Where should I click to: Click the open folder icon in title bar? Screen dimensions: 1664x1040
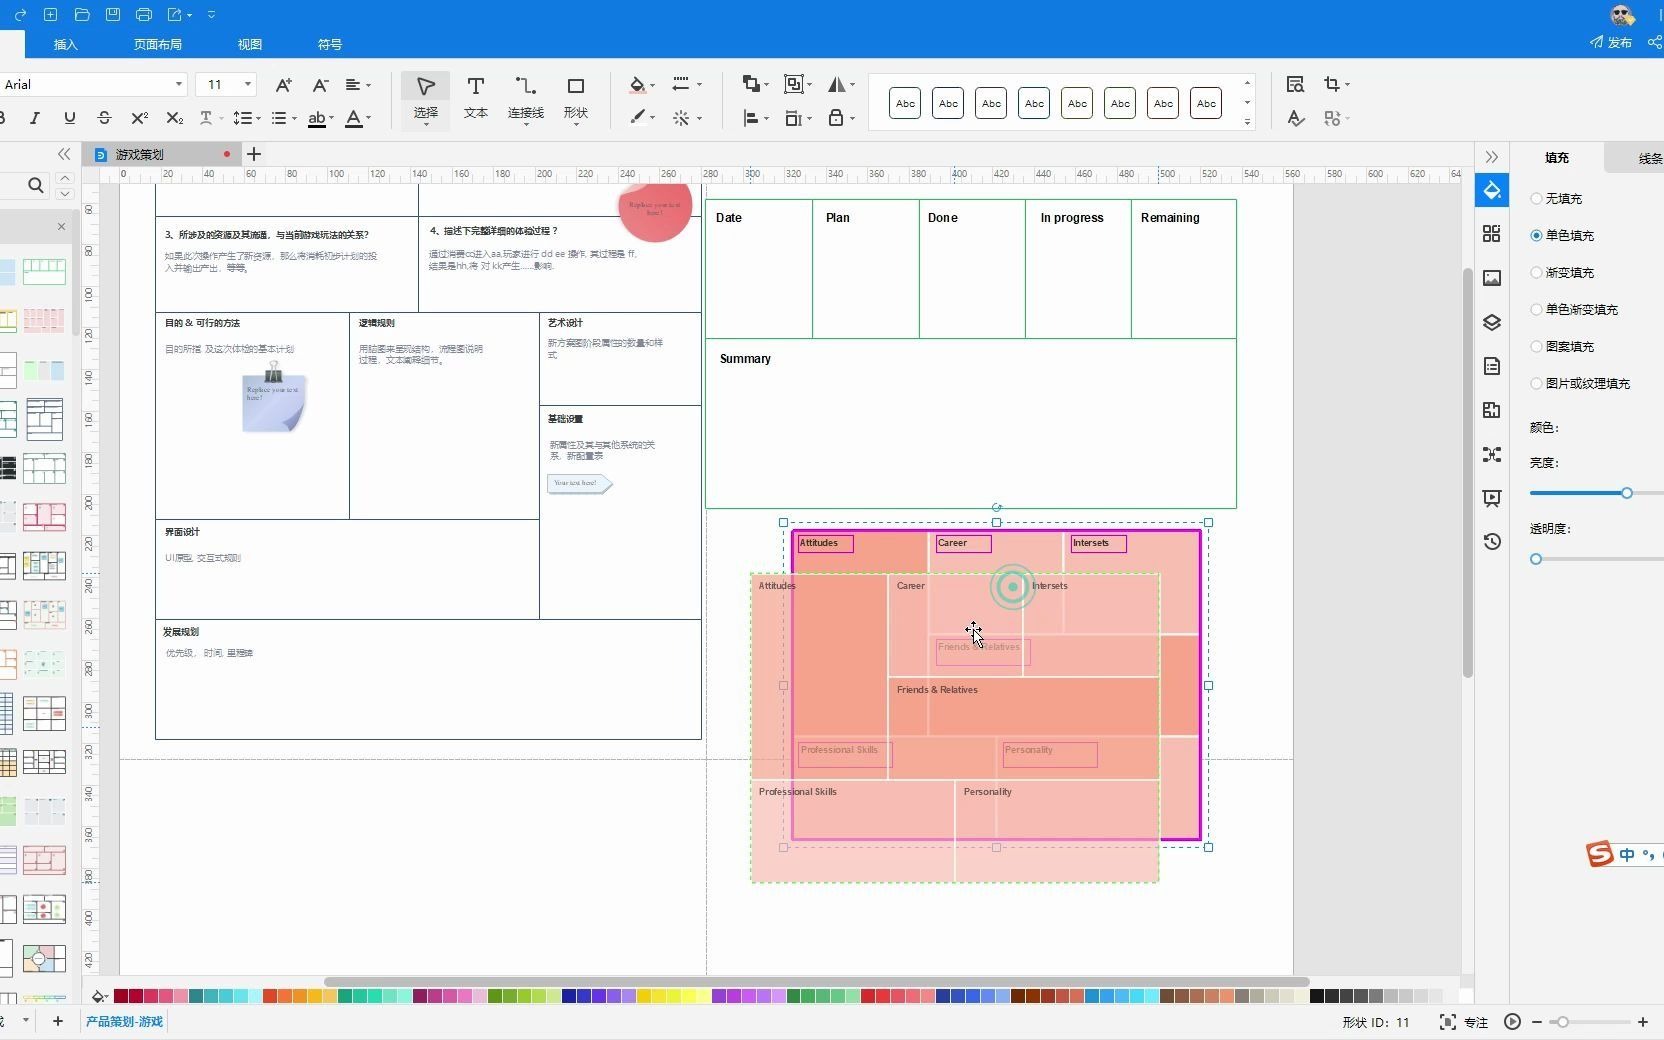[82, 15]
